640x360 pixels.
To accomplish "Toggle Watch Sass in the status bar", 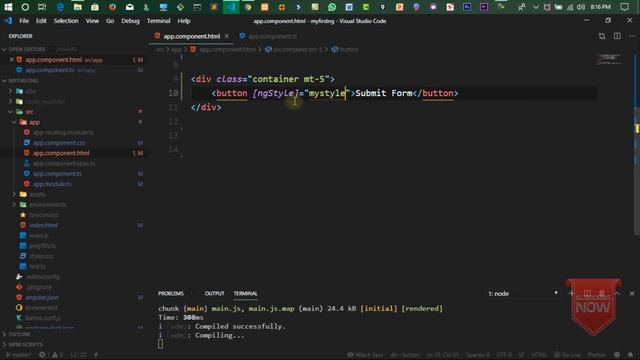I will click(x=365, y=355).
